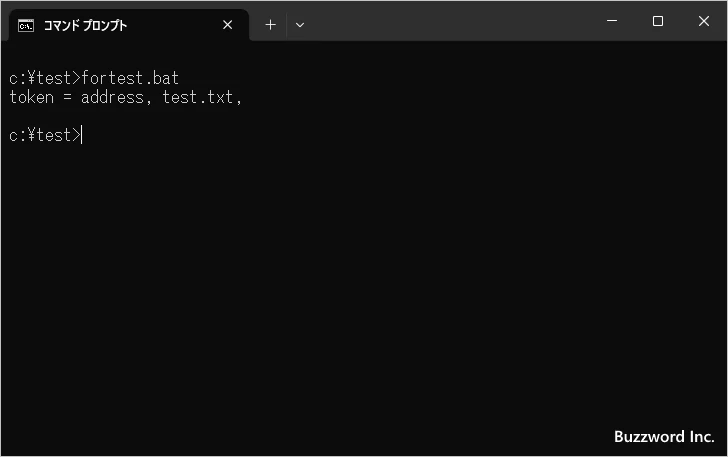Close the terminal window
This screenshot has width=728, height=457.
(704, 22)
